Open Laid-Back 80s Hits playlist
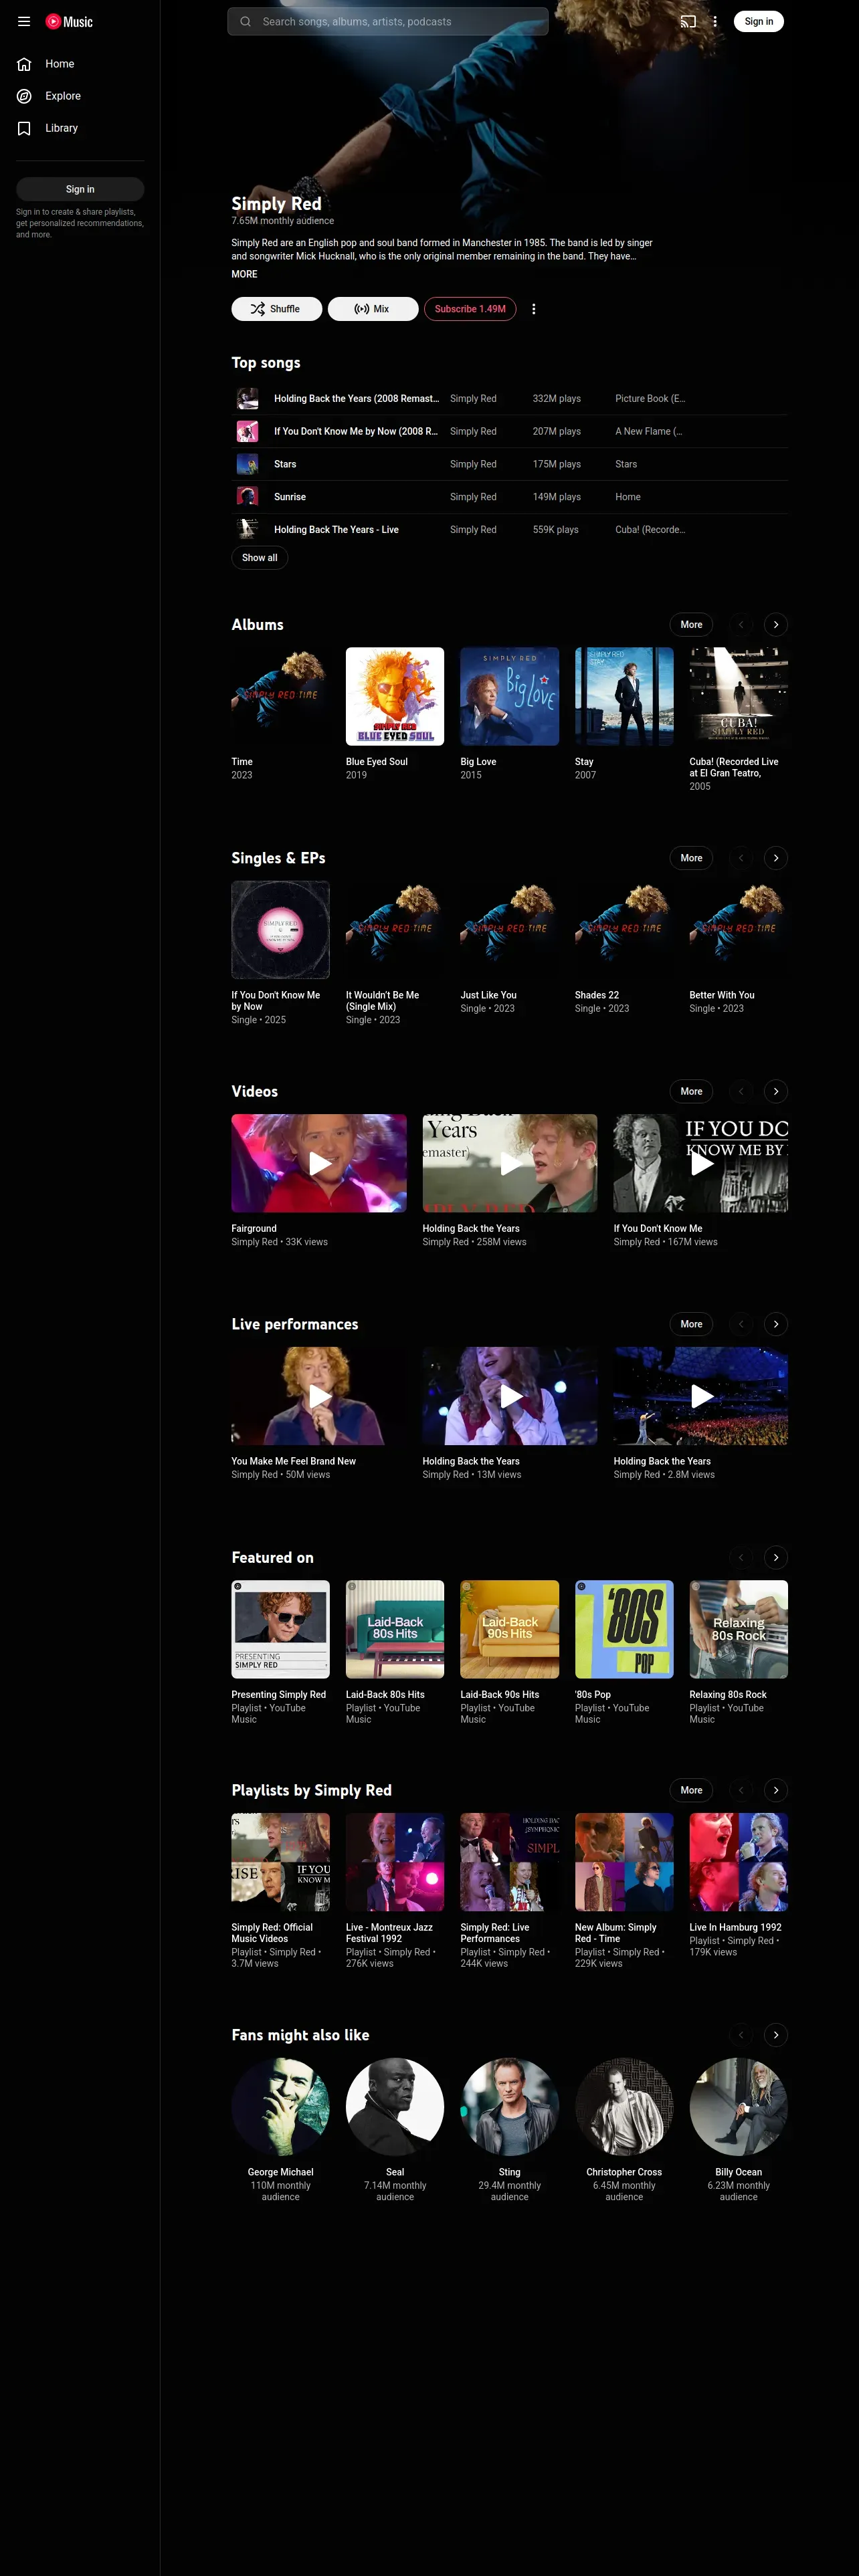This screenshot has width=859, height=2576. tap(395, 1629)
